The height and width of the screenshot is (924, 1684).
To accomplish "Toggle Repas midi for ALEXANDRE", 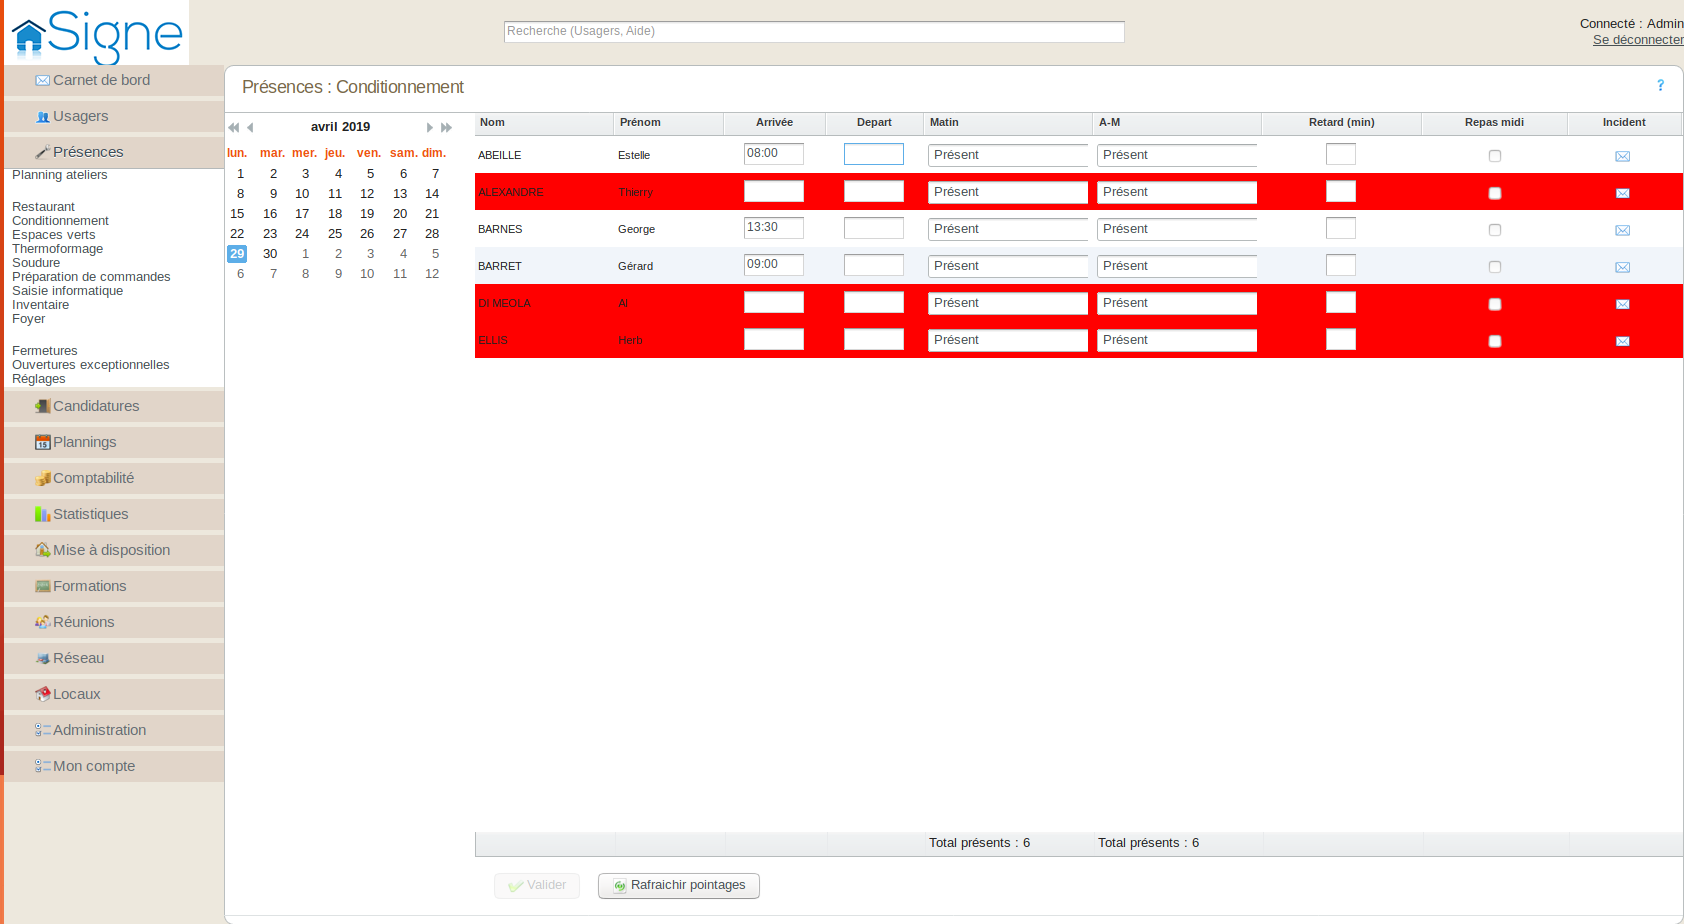I will pyautogui.click(x=1495, y=193).
